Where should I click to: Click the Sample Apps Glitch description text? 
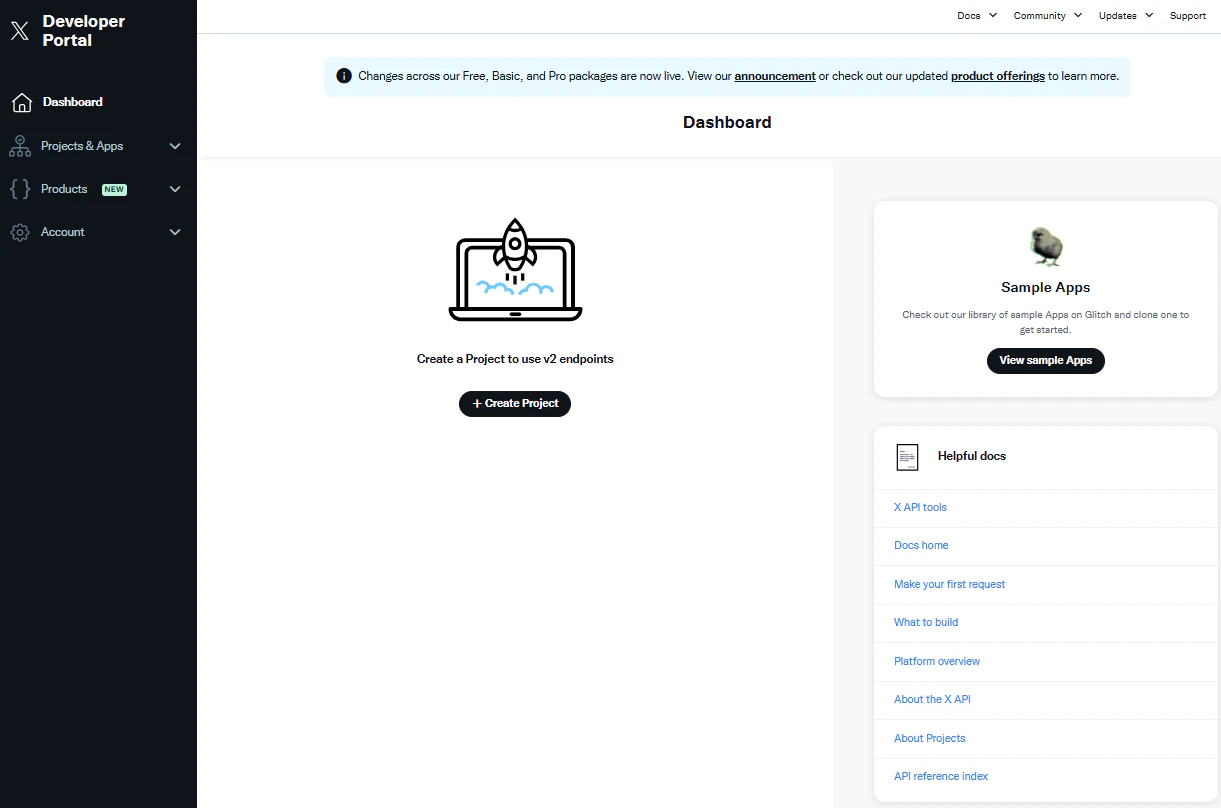pyautogui.click(x=1046, y=322)
